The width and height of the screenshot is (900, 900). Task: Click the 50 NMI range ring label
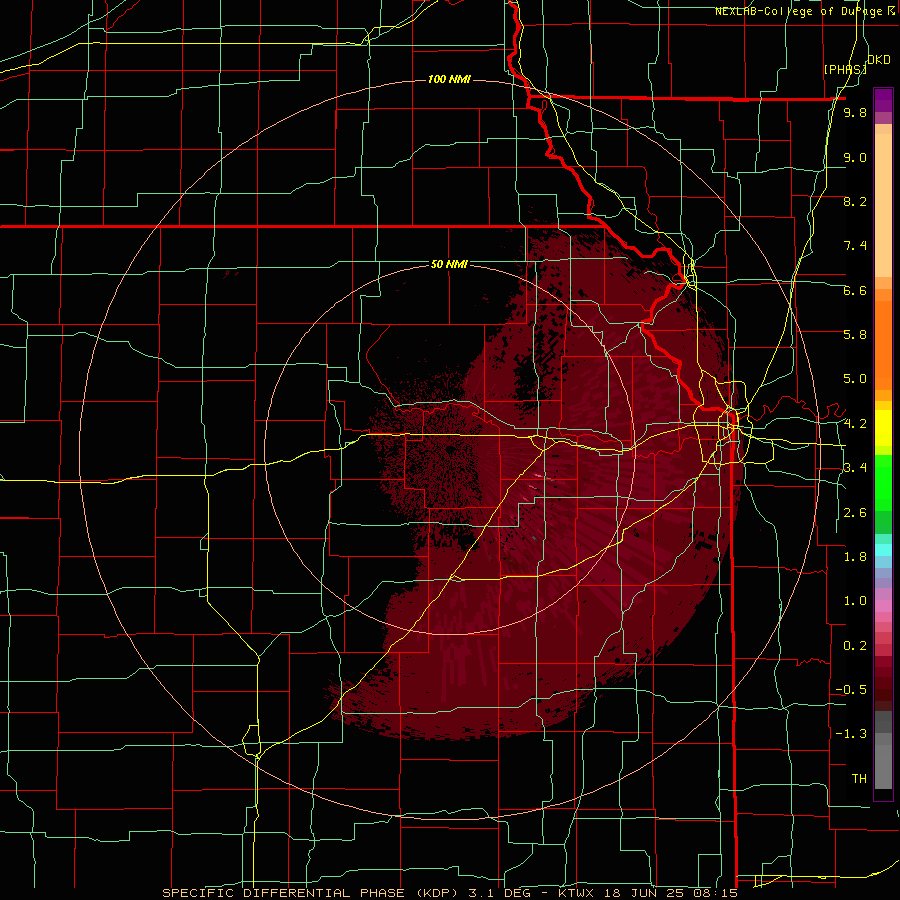coord(449,264)
